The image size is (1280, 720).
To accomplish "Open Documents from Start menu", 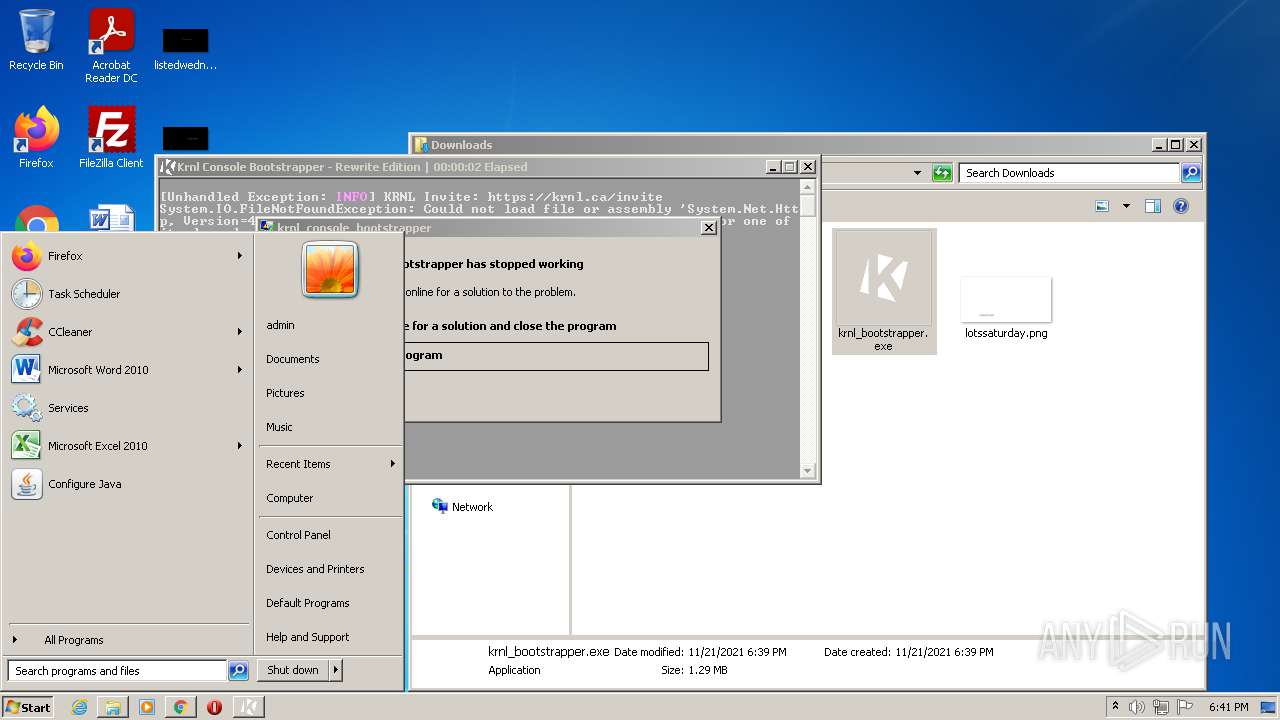I will 293,359.
